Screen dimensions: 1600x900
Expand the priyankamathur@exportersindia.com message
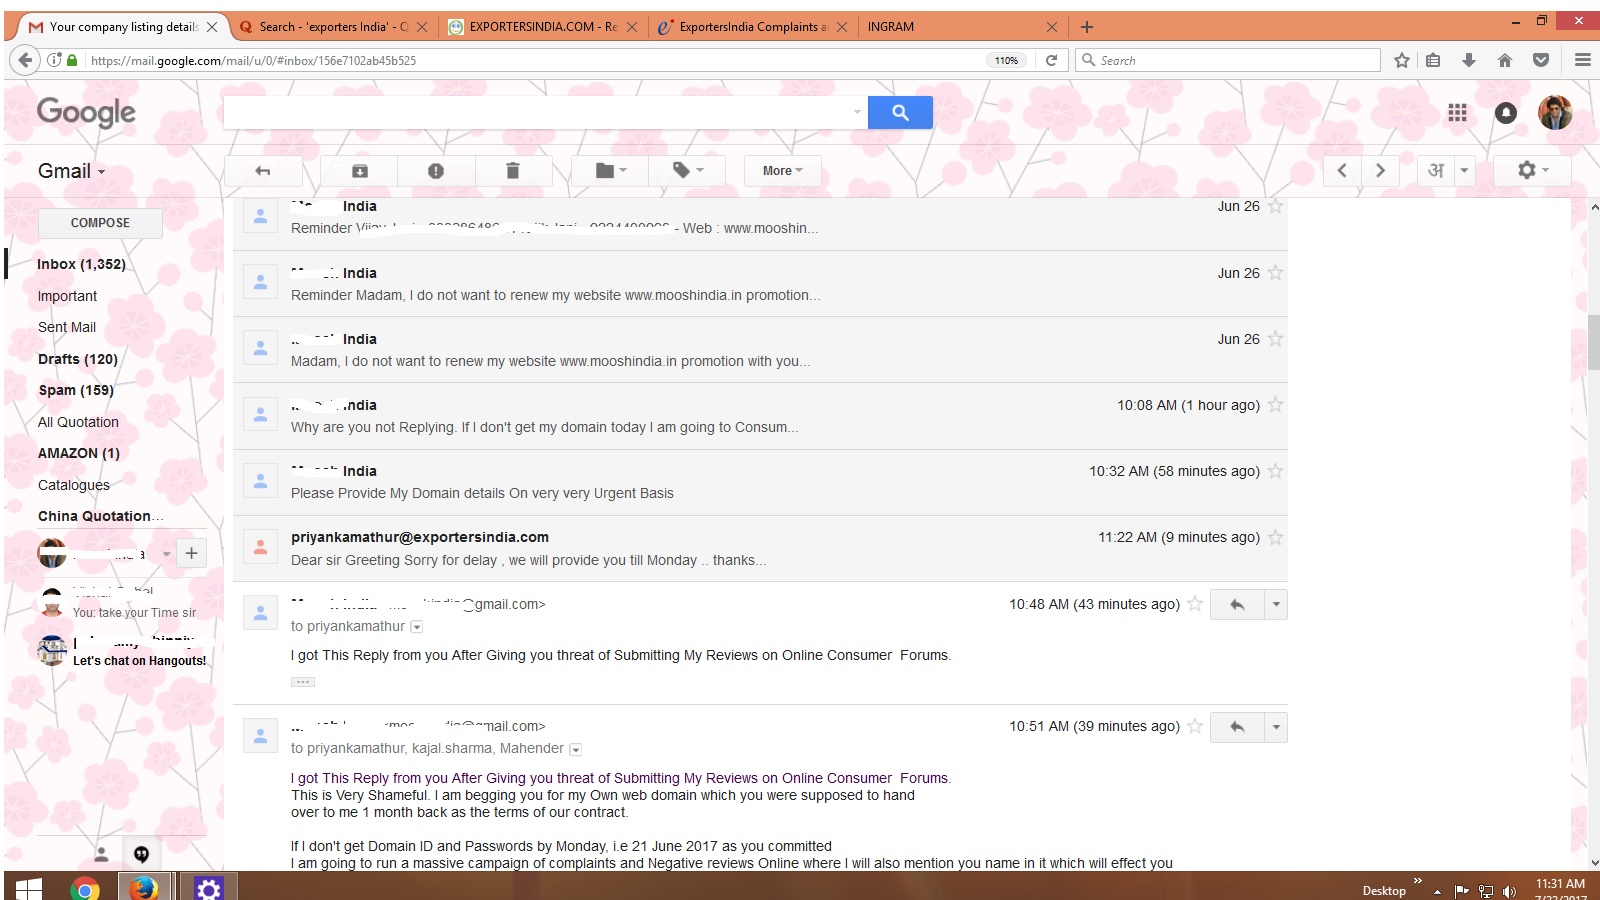coord(760,548)
